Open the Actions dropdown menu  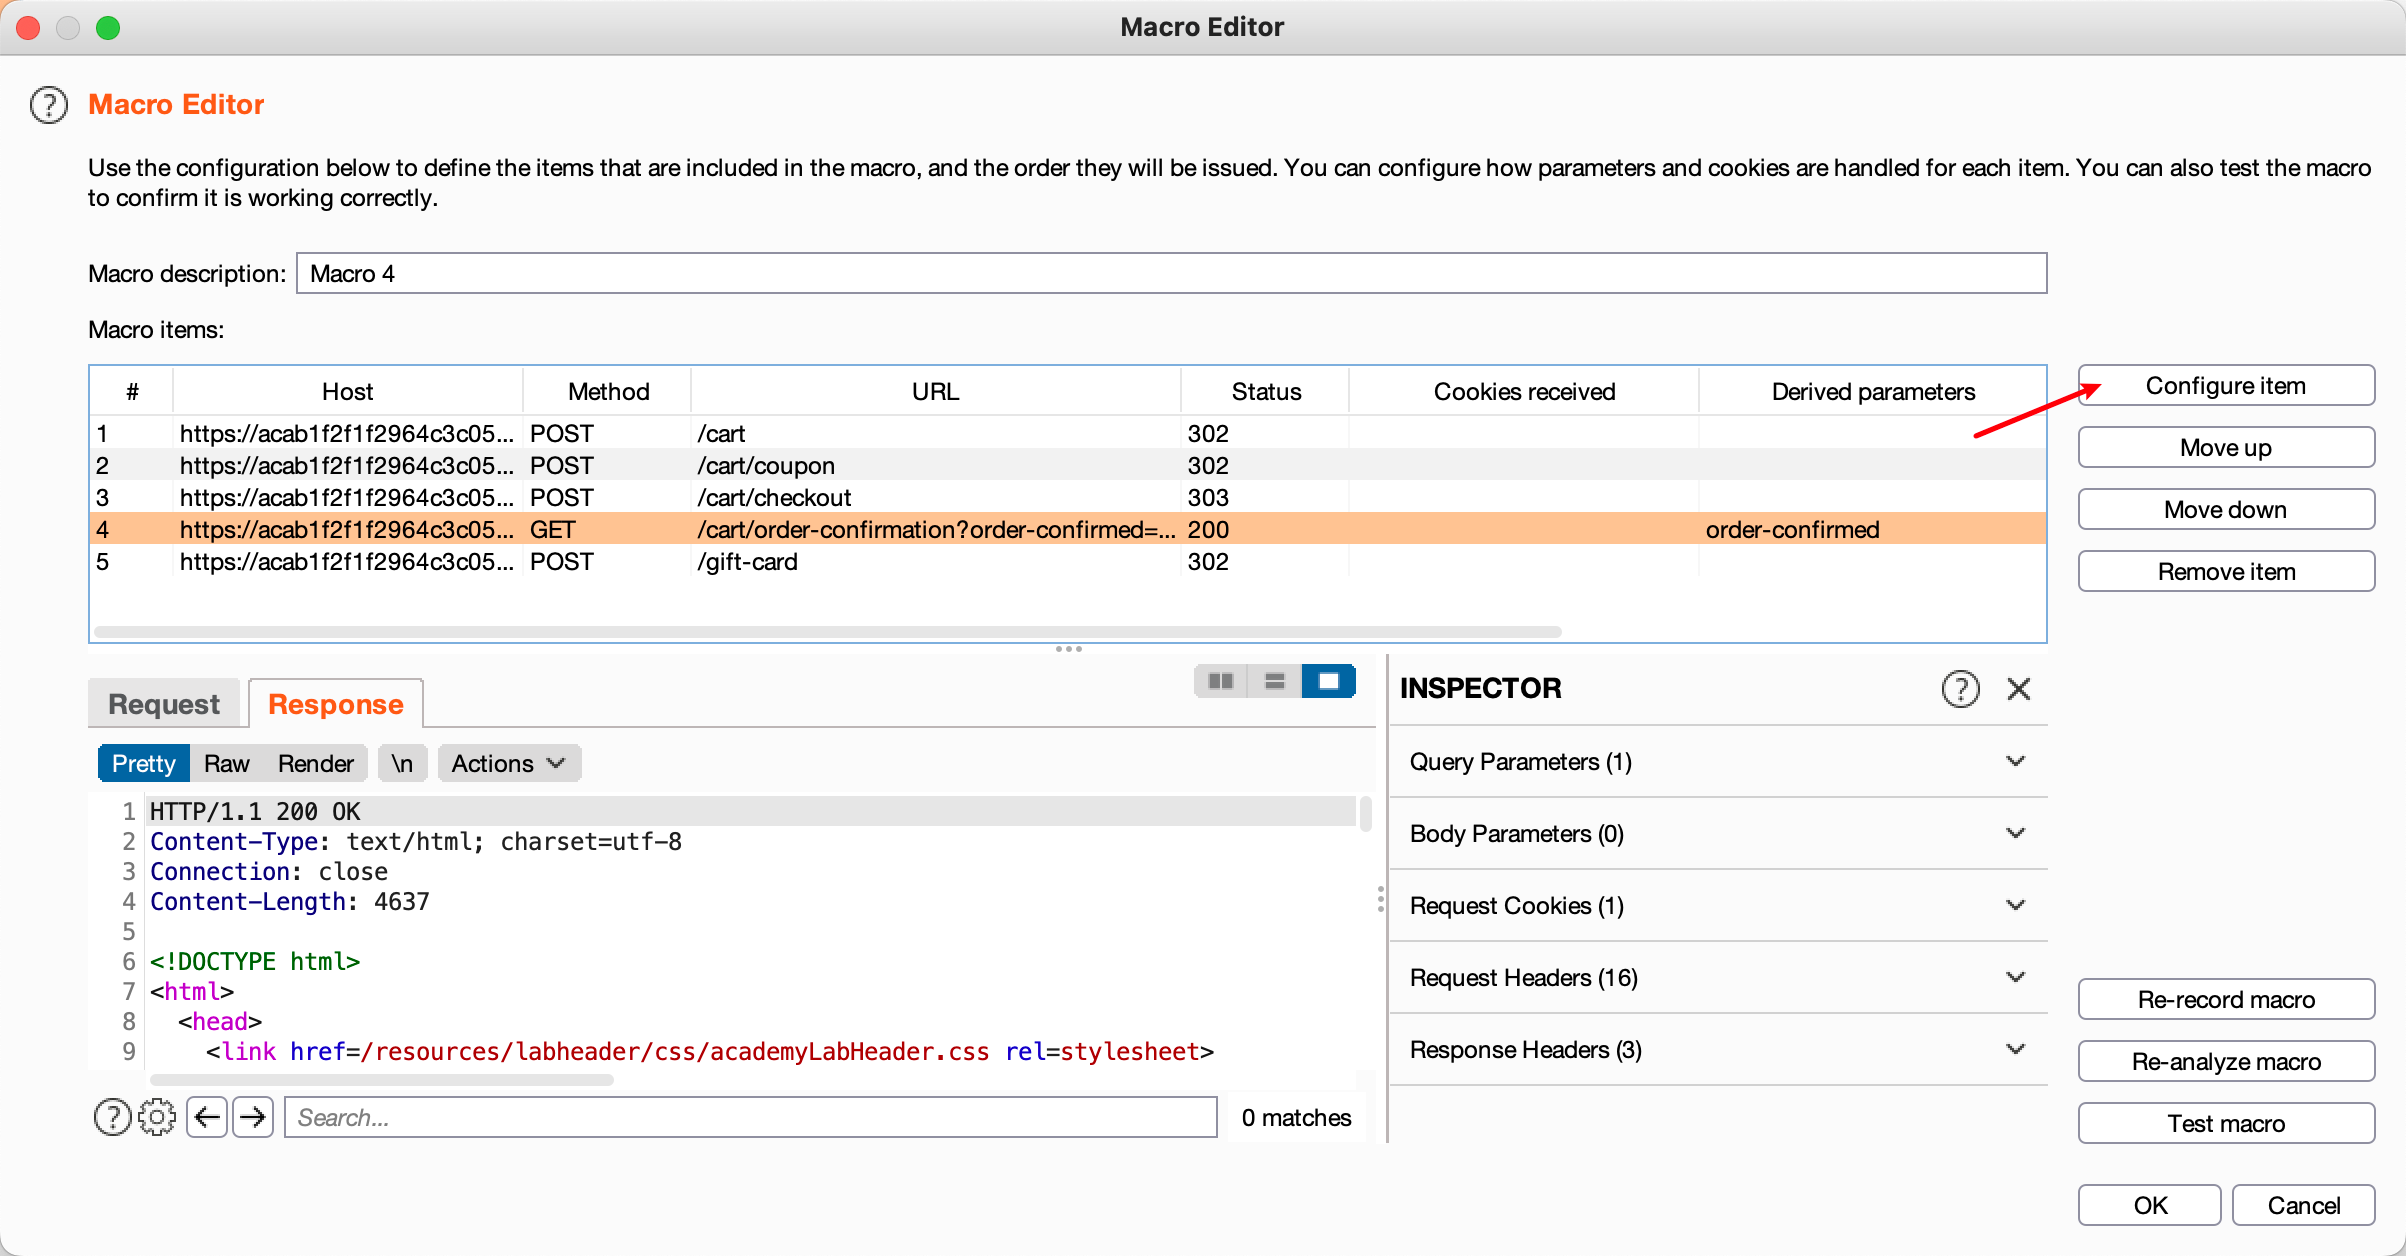[508, 764]
